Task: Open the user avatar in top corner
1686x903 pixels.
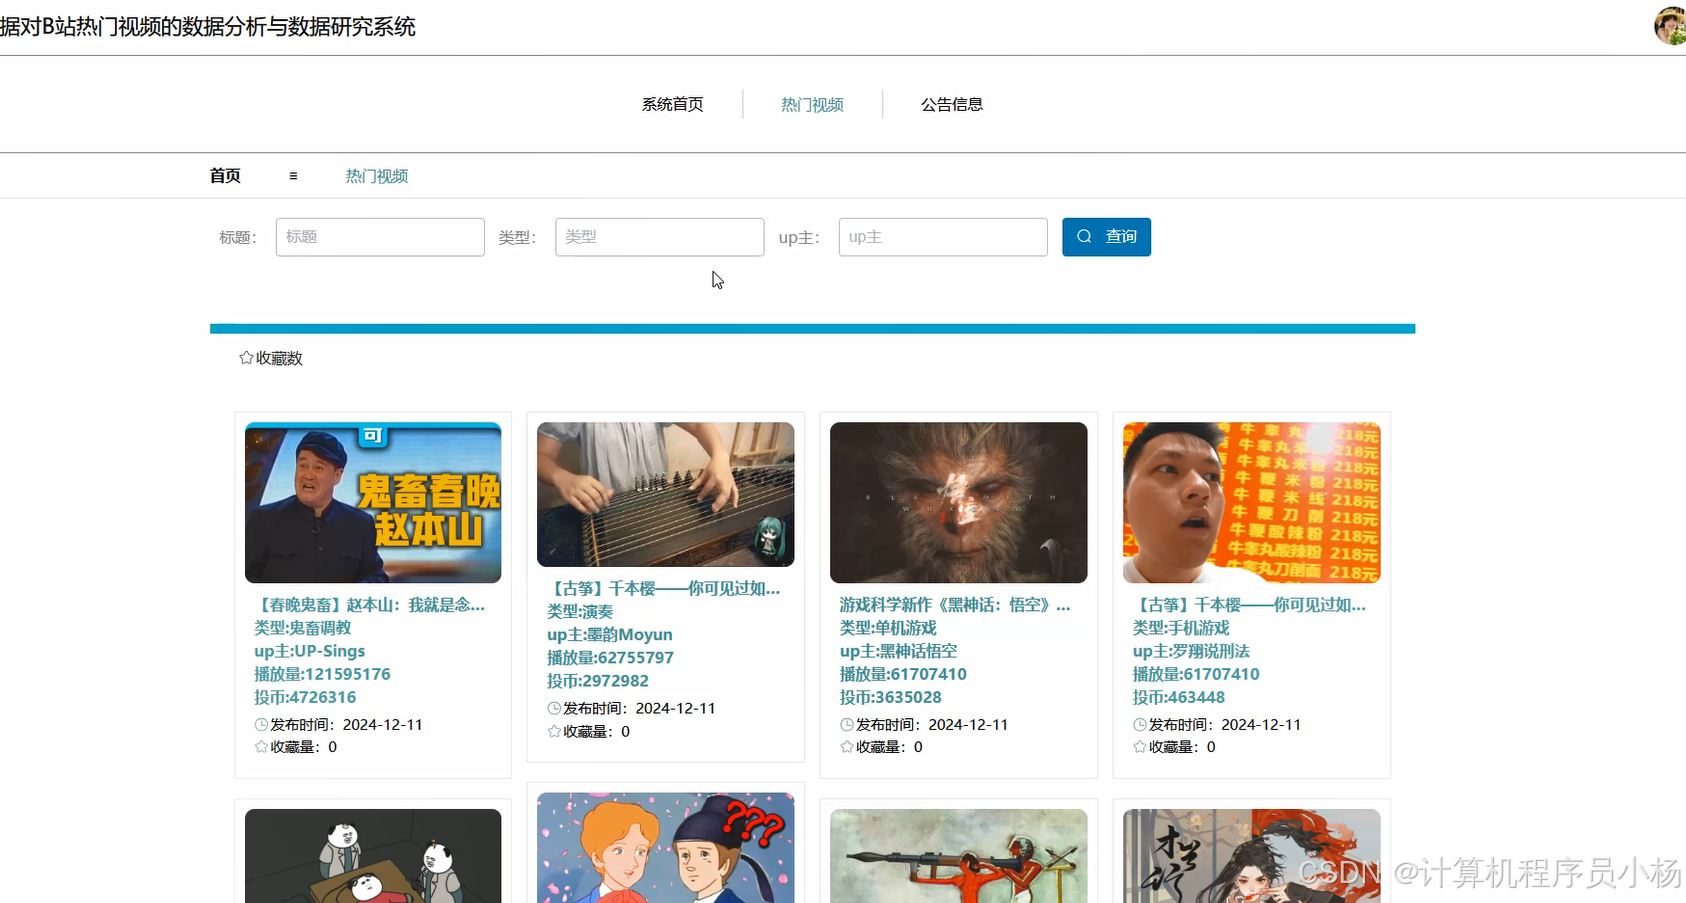Action: (1670, 26)
